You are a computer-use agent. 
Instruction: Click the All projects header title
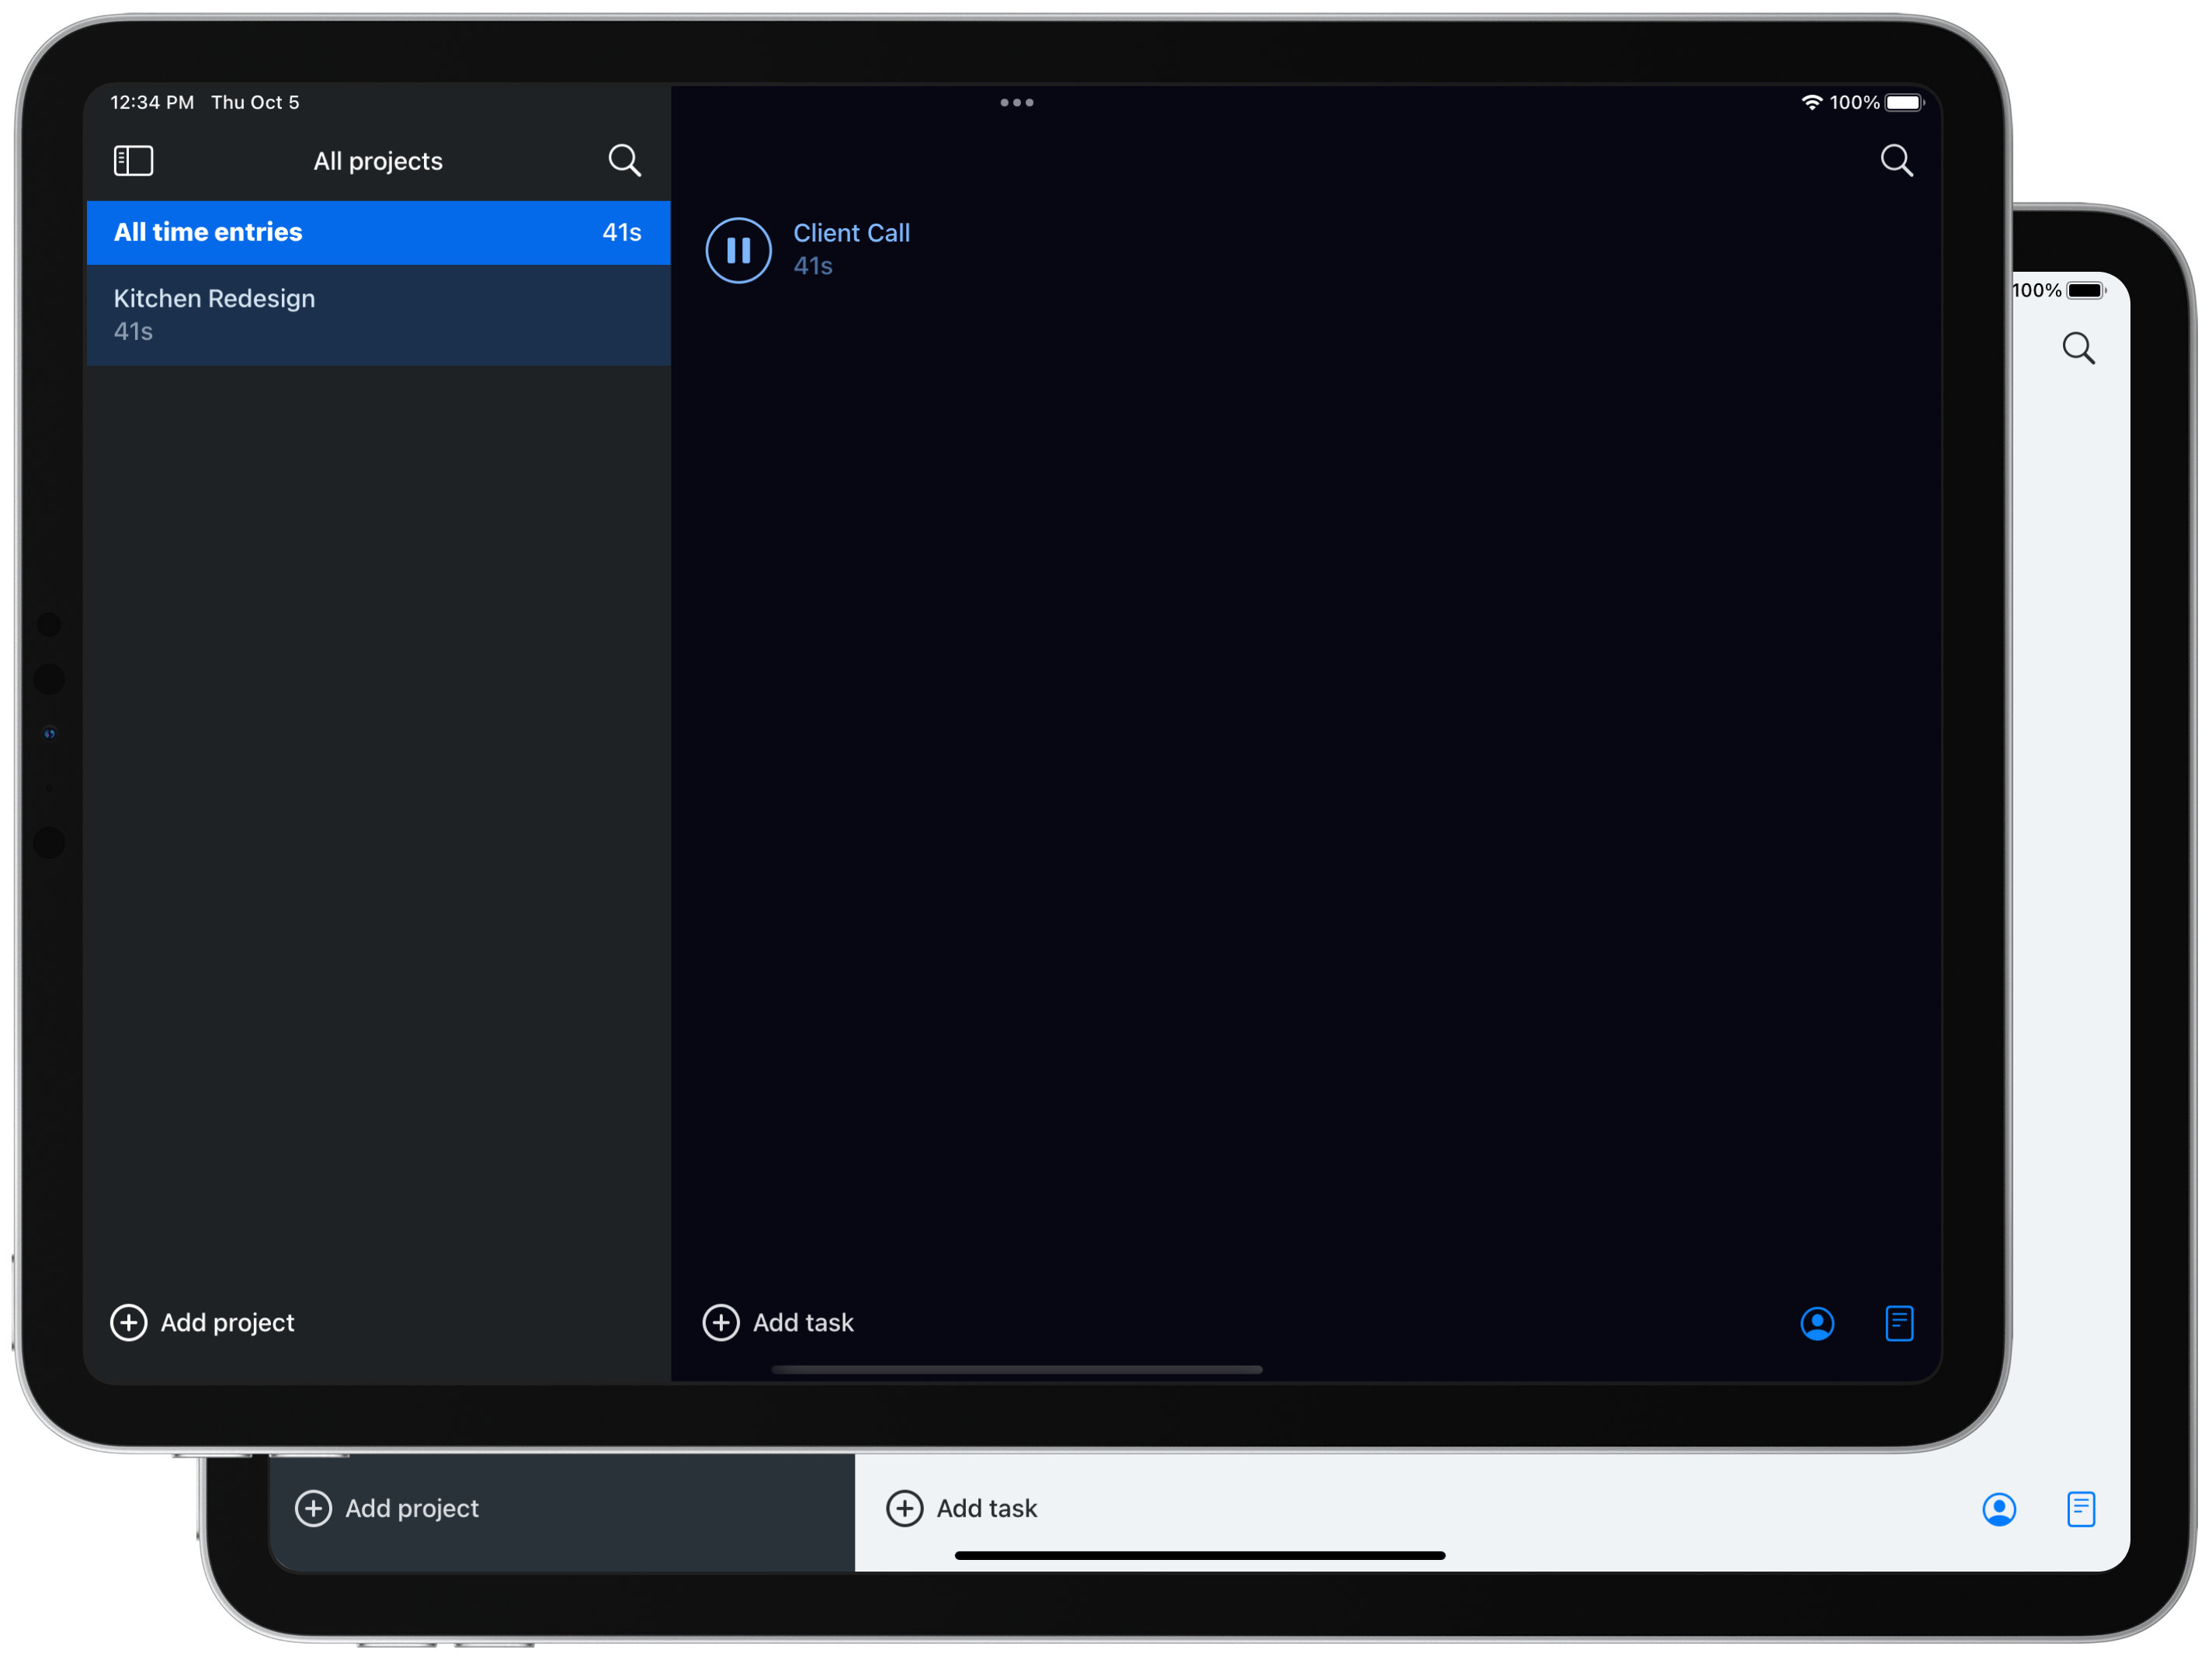tap(378, 161)
